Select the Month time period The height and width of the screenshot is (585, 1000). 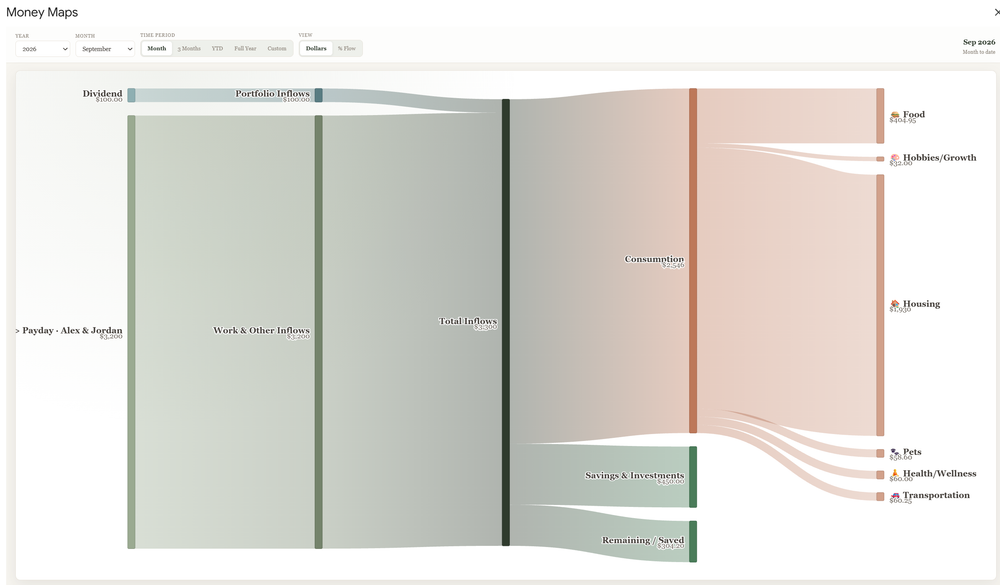[x=157, y=48]
